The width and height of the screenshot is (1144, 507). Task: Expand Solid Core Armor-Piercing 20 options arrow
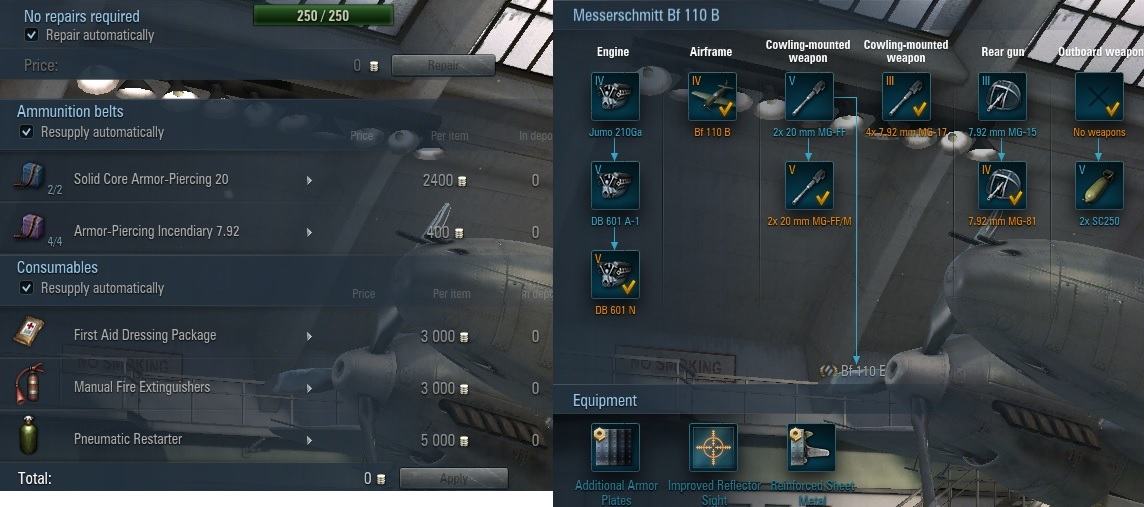point(309,180)
